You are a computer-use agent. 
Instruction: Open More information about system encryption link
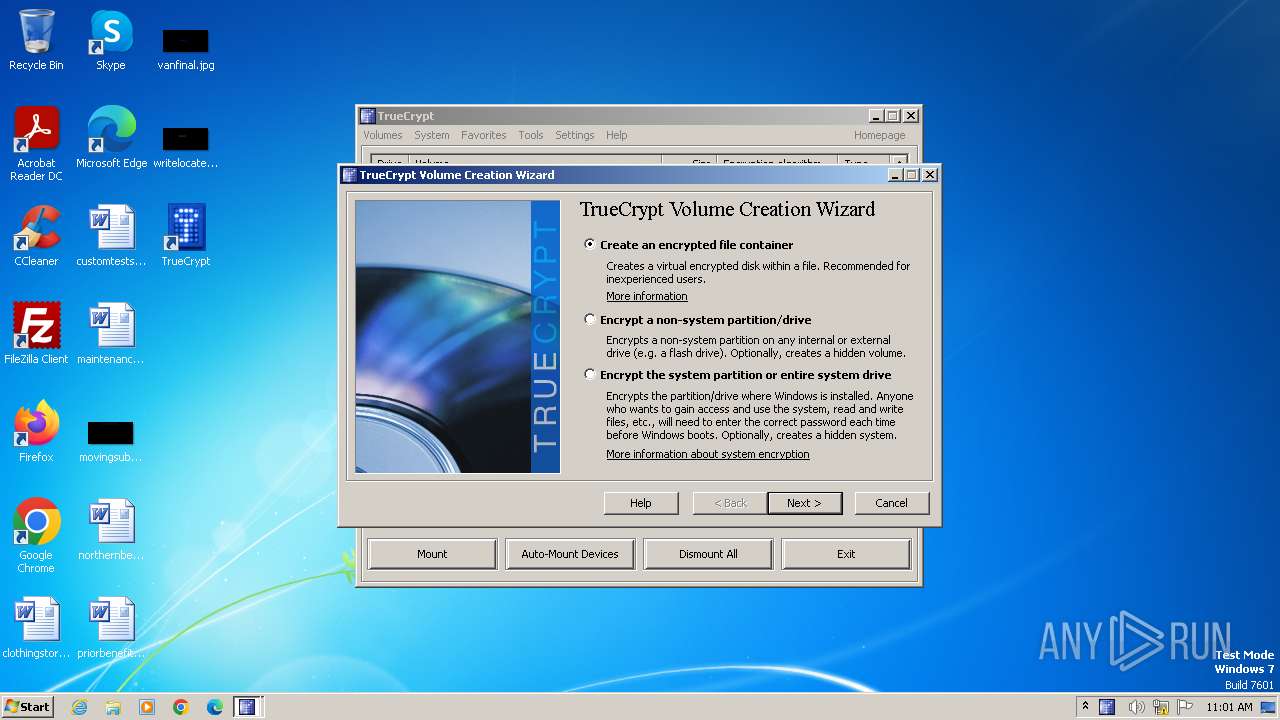point(708,454)
